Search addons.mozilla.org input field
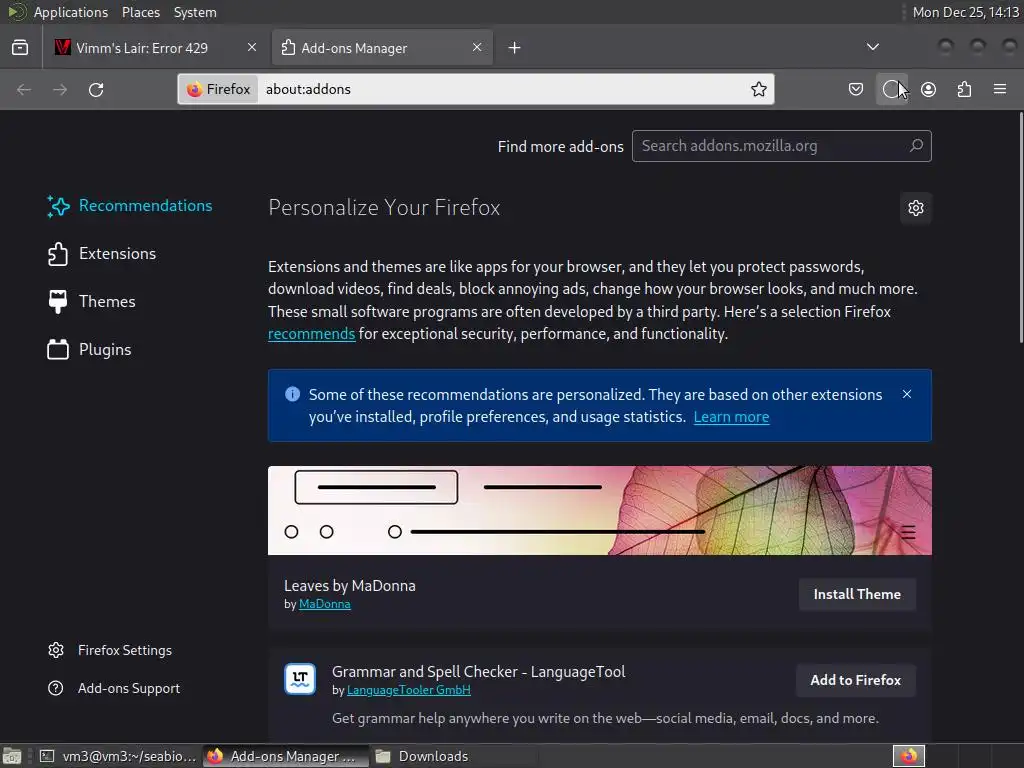The image size is (1024, 768). pyautogui.click(x=782, y=146)
